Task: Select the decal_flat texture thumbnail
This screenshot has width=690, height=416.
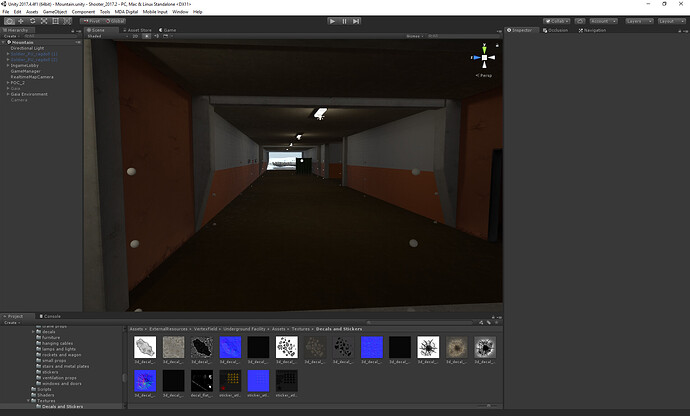Action: point(202,381)
